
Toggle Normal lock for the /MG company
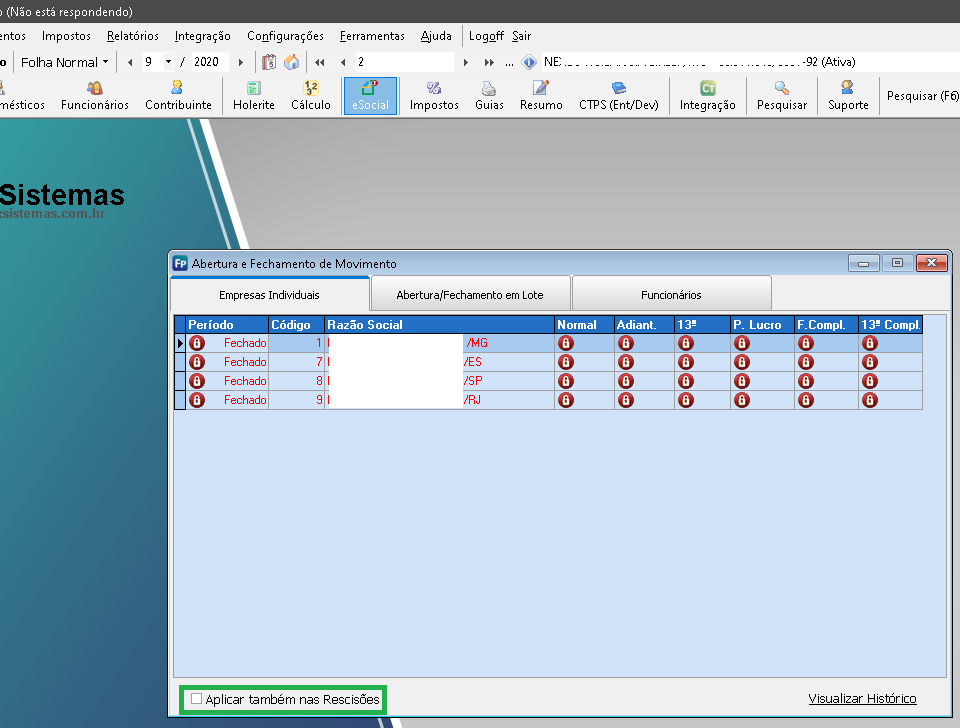tap(566, 343)
